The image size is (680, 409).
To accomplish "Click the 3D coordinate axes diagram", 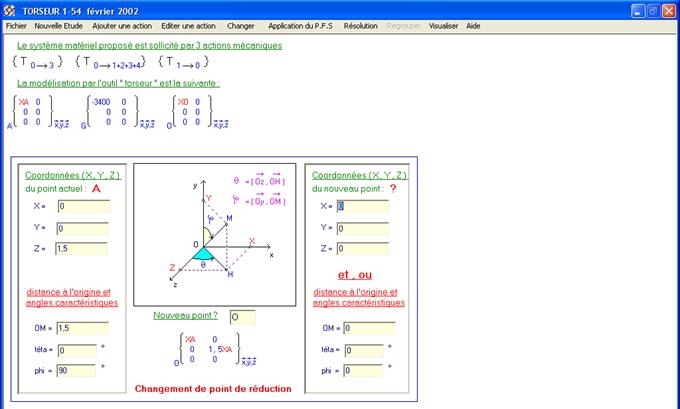I will click(x=215, y=235).
